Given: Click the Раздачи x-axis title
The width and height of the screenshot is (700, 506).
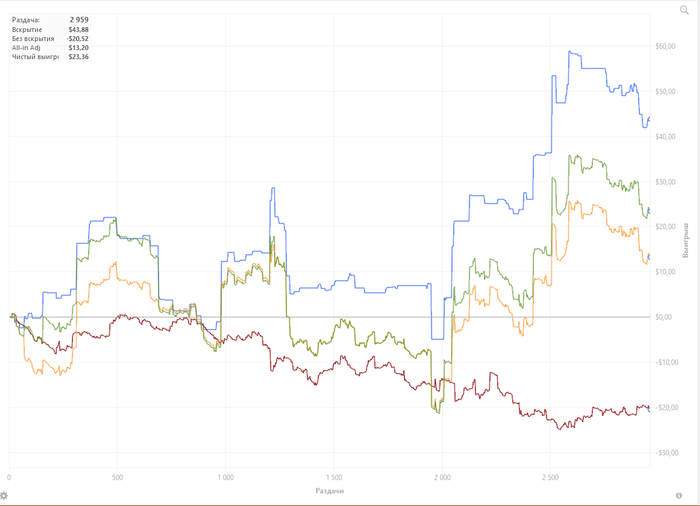Looking at the screenshot, I should pos(330,491).
